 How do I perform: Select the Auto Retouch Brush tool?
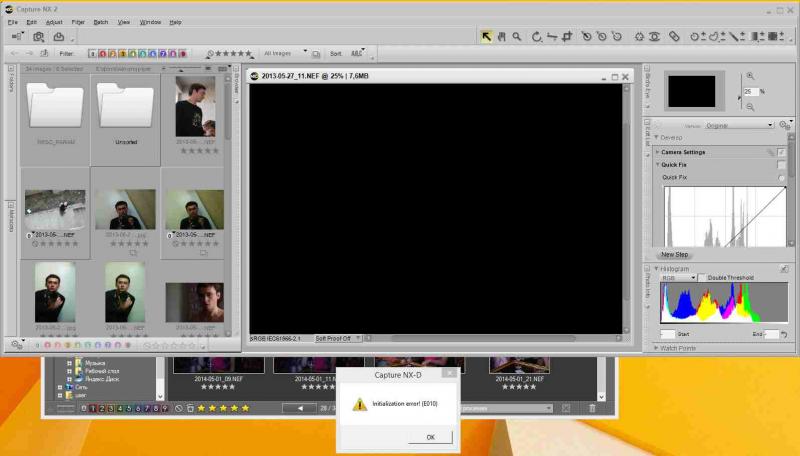tap(674, 37)
